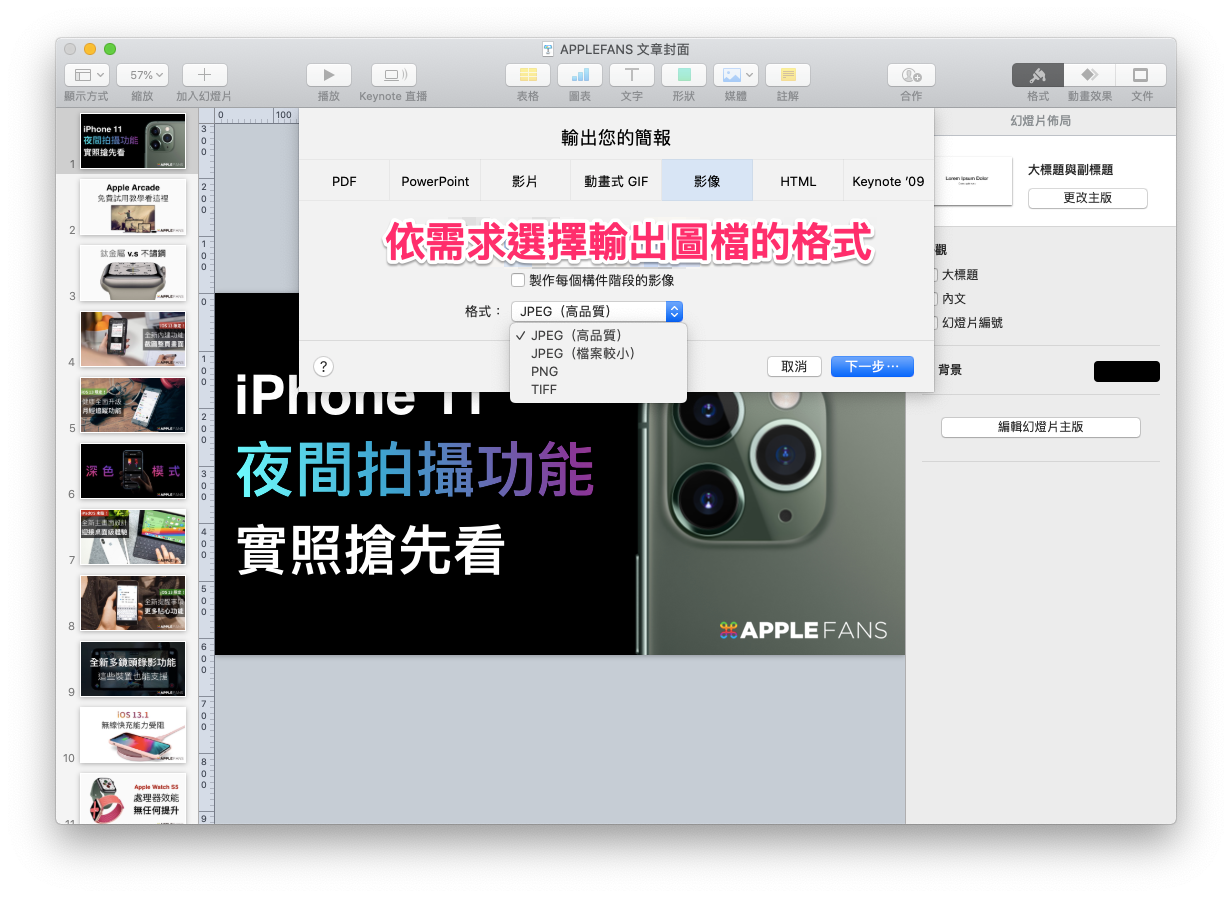The width and height of the screenshot is (1232, 898).
Task: Choose JPEG（高品質）from format list
Action: (x=598, y=335)
